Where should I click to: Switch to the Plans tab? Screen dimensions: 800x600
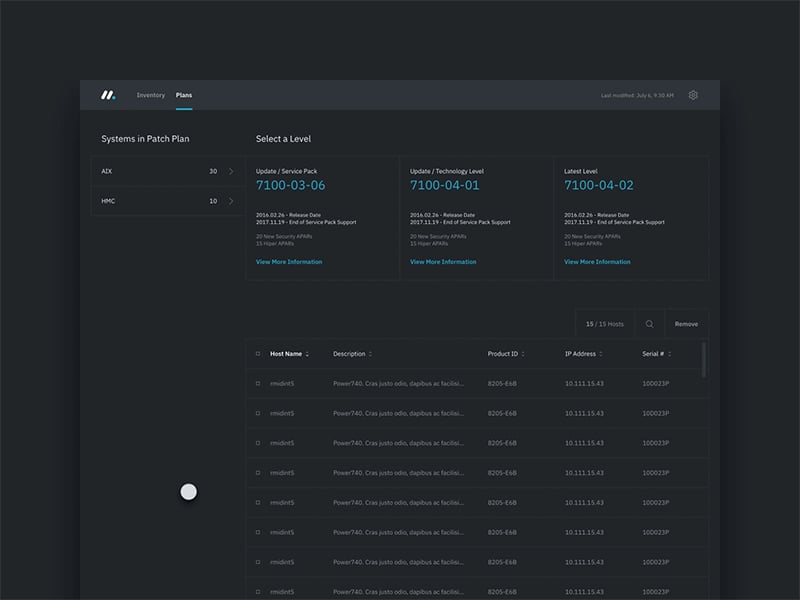click(184, 95)
